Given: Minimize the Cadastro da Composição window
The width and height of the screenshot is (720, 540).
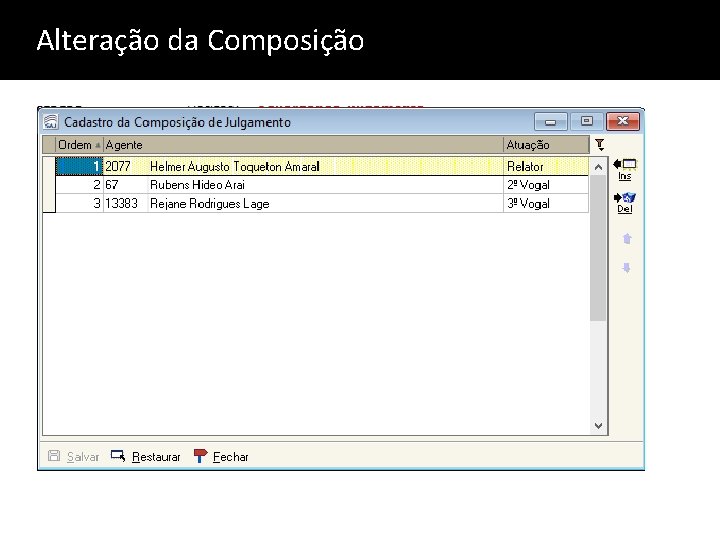Looking at the screenshot, I should tap(551, 122).
